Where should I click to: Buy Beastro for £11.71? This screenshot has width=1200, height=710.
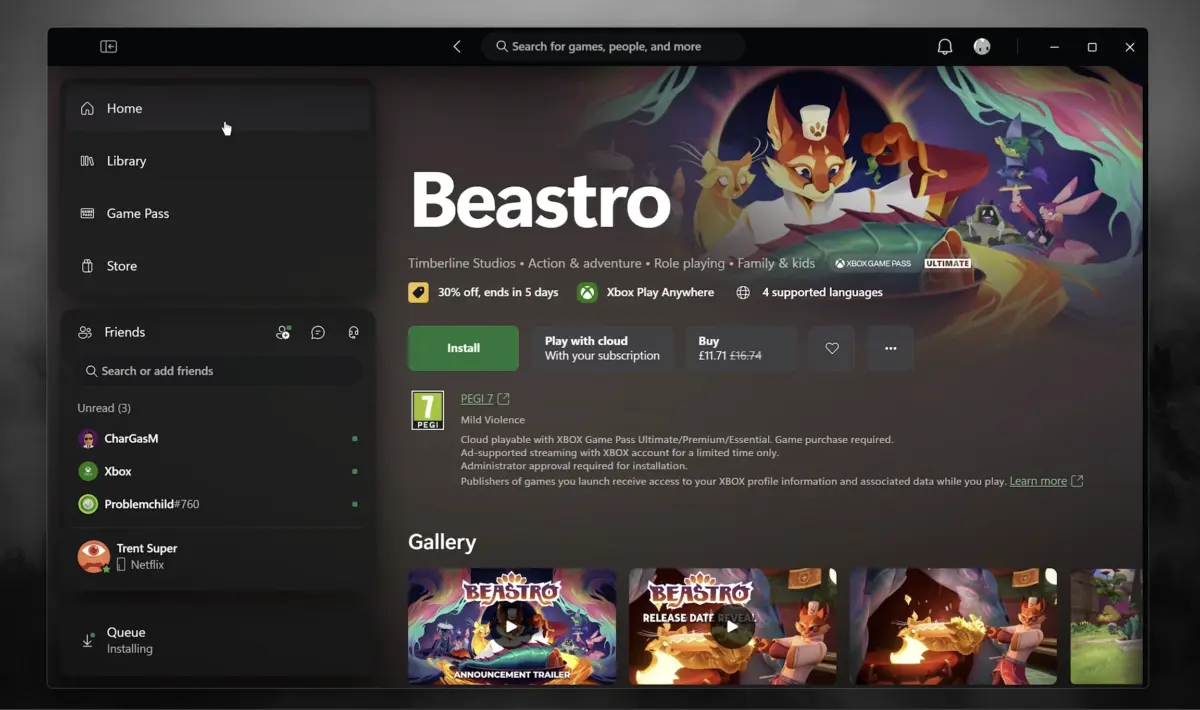[x=741, y=348]
